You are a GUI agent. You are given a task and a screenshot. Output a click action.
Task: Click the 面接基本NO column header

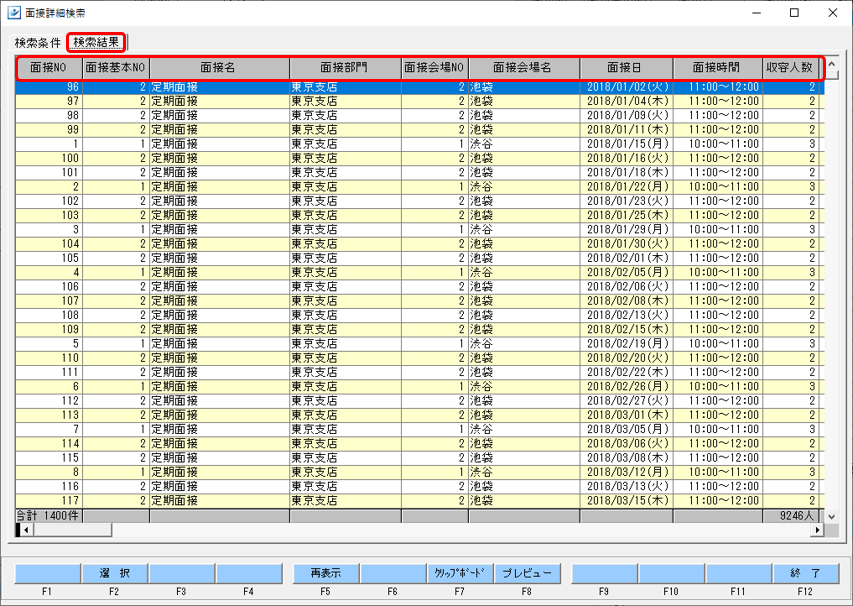coord(115,67)
